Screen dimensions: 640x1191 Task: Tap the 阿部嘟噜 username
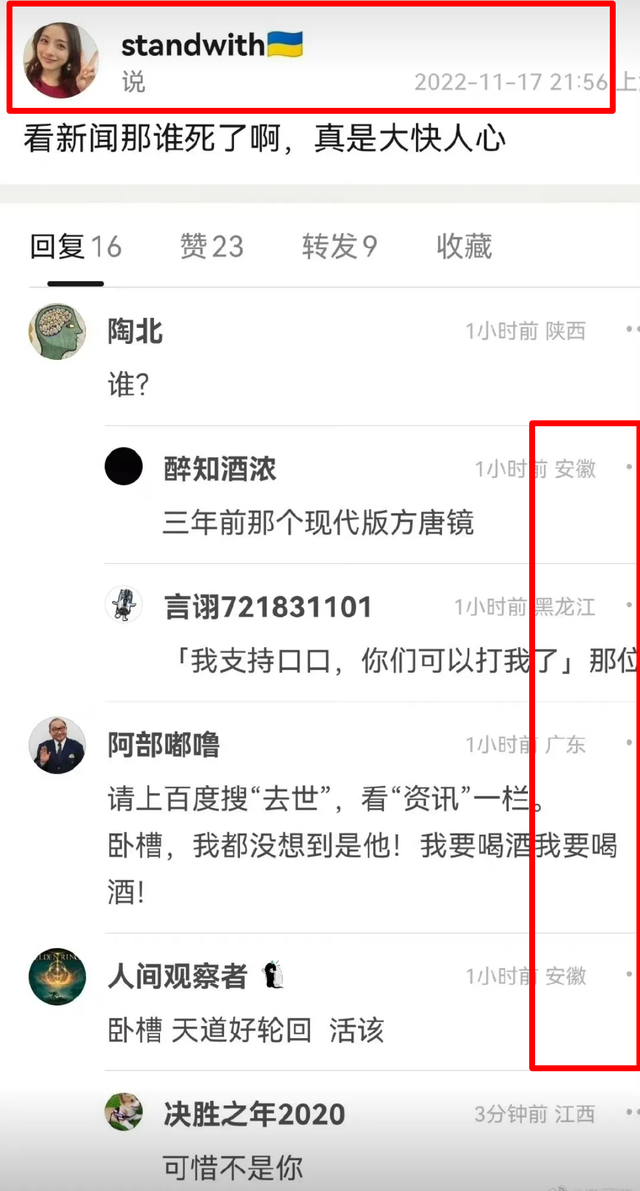[x=164, y=745]
